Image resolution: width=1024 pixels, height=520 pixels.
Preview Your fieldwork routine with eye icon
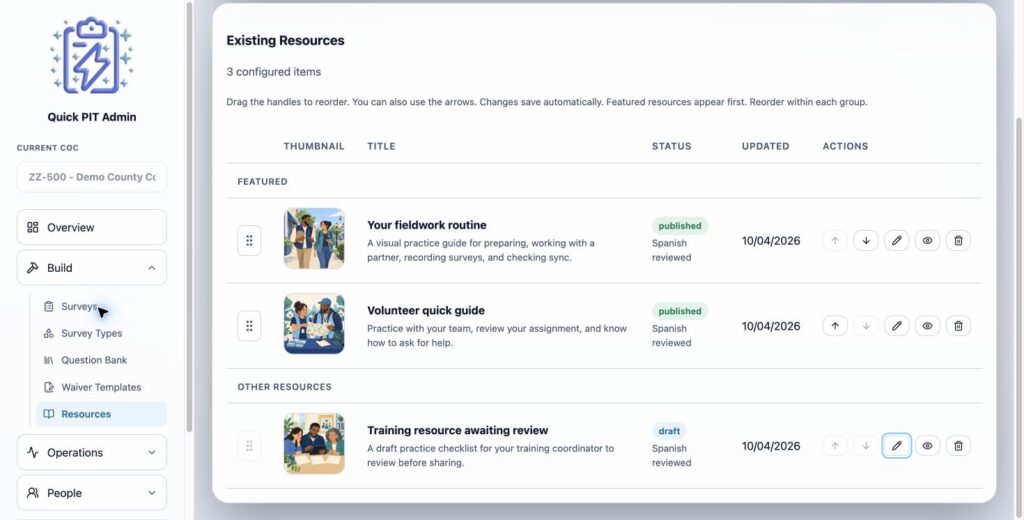pyautogui.click(x=927, y=240)
